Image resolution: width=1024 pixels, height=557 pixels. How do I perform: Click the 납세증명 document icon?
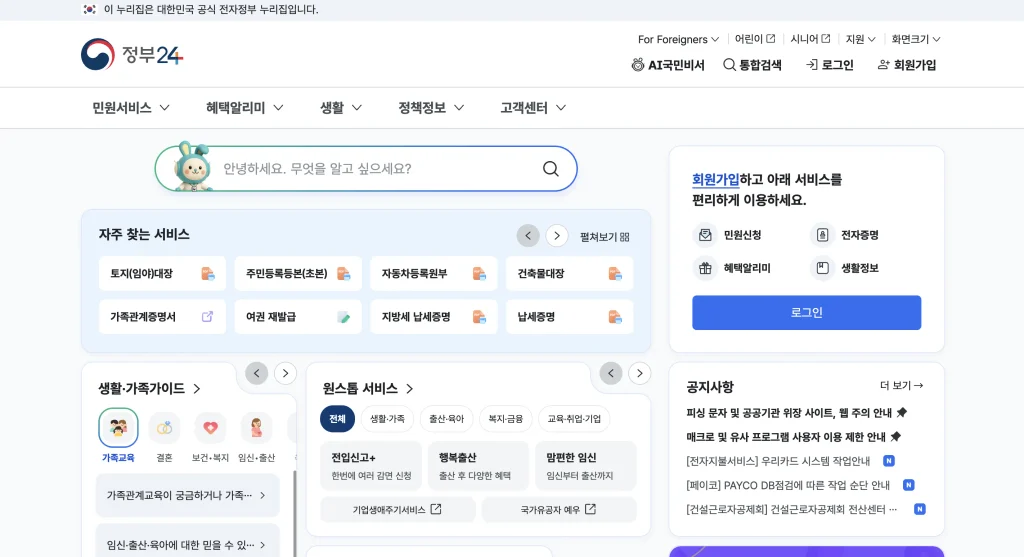615,317
